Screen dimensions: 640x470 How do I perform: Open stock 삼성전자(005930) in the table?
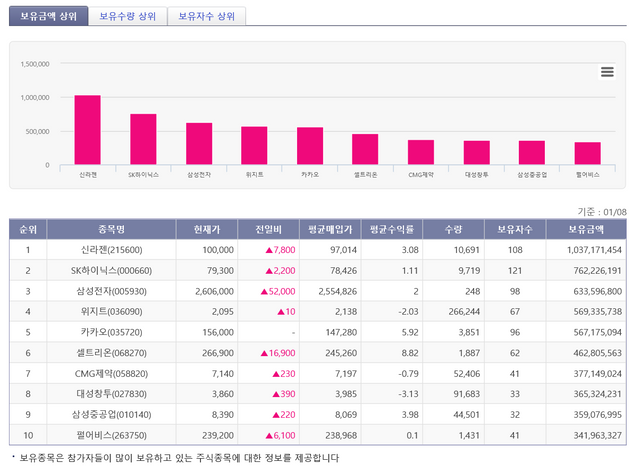click(x=111, y=291)
